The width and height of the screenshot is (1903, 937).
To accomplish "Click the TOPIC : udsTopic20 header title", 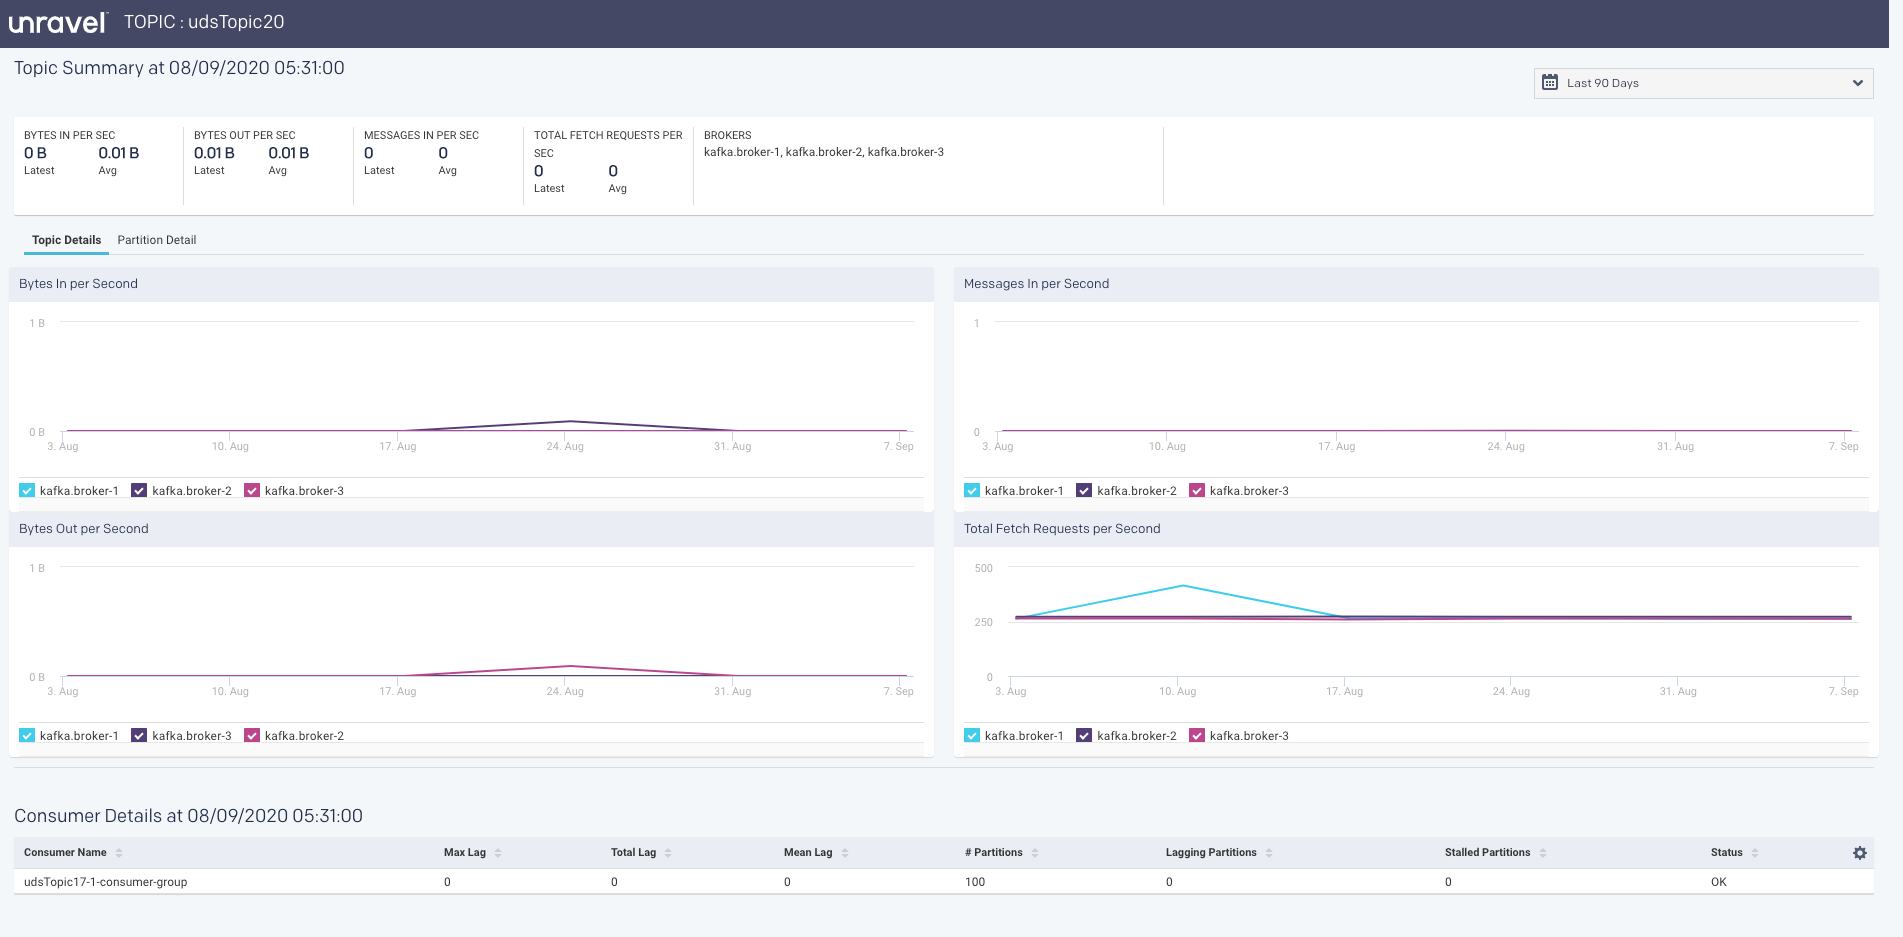I will click(x=204, y=22).
